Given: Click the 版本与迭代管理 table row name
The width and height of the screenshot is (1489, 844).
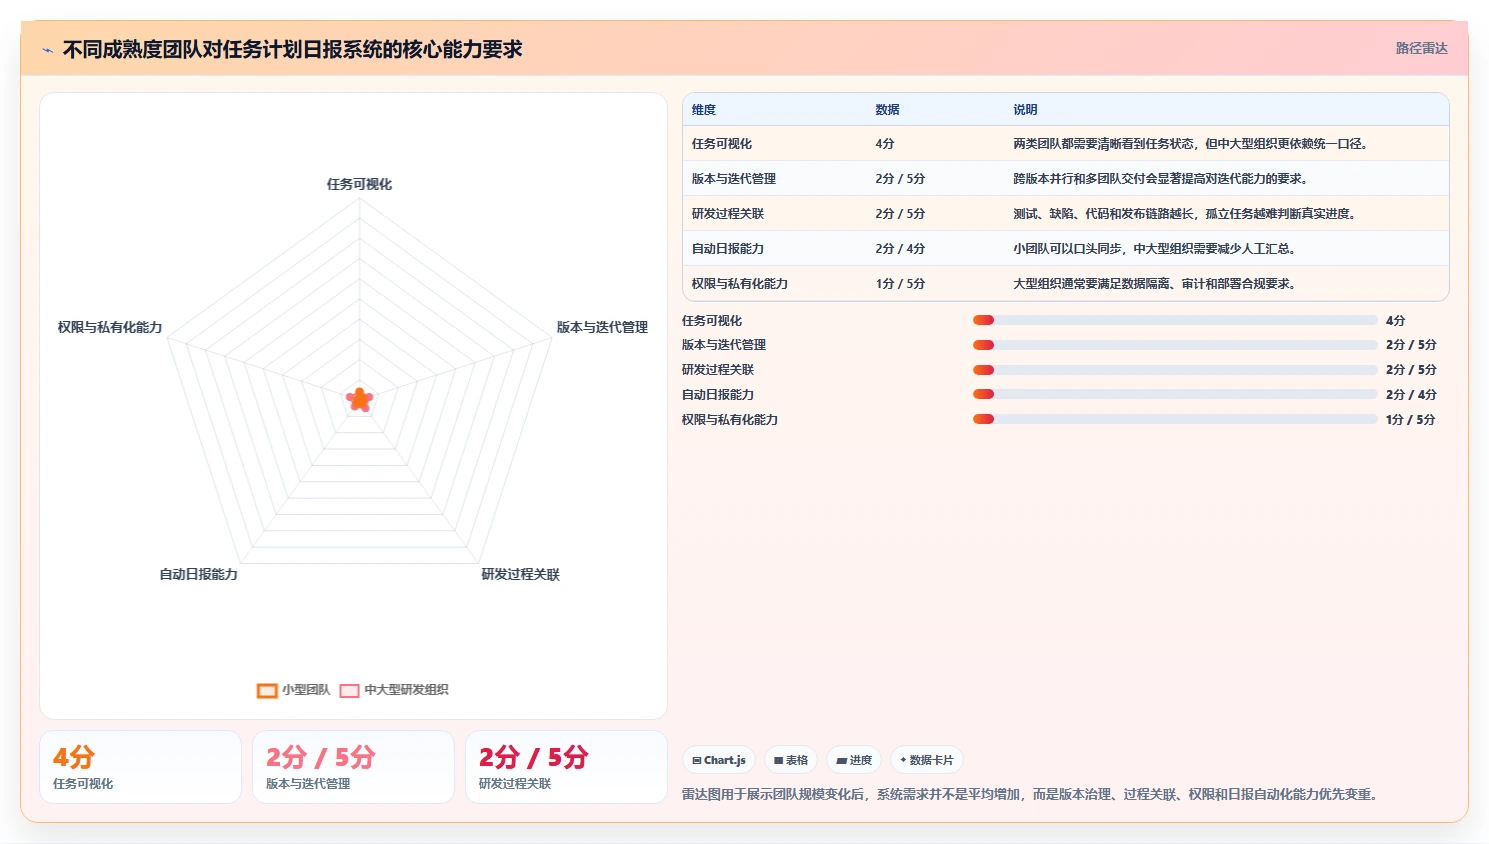Looking at the screenshot, I should pyautogui.click(x=734, y=179).
